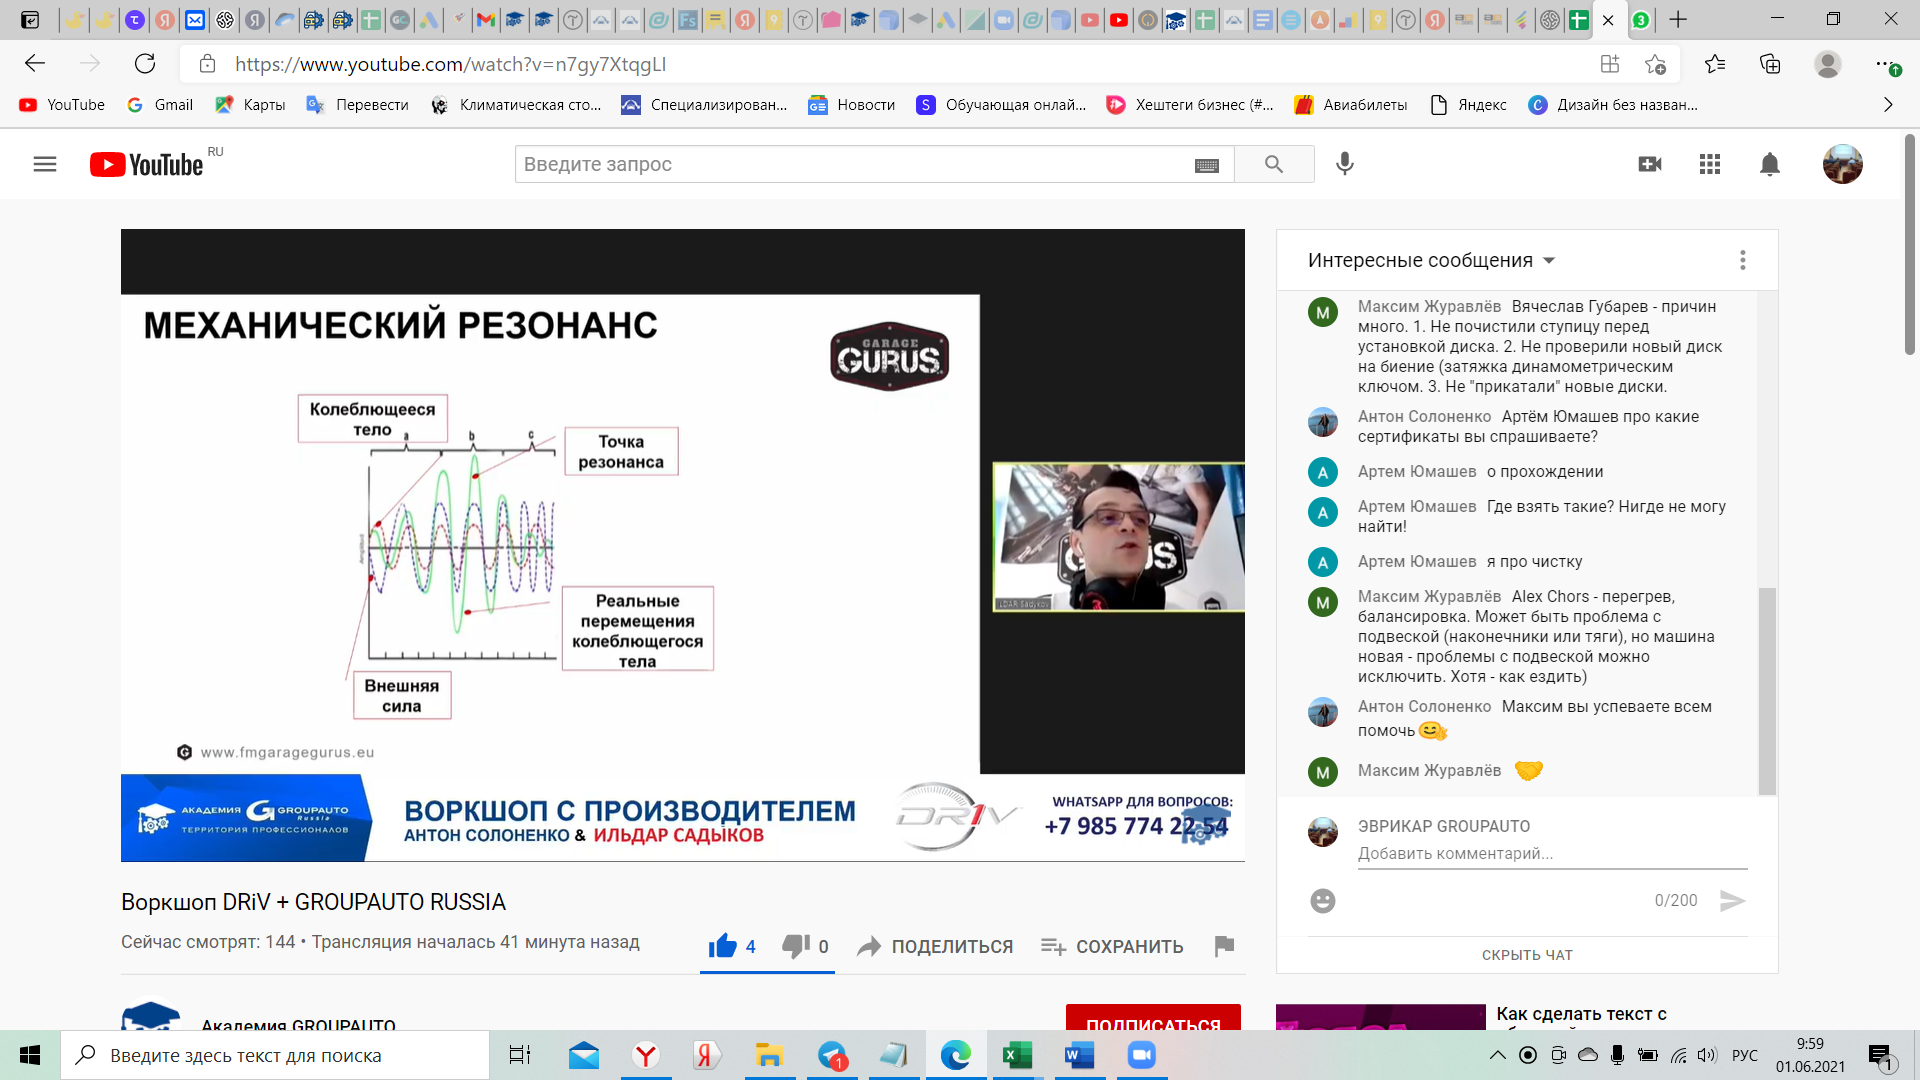Open the chat emoji picker
This screenshot has width=1920, height=1080.
pos(1323,901)
